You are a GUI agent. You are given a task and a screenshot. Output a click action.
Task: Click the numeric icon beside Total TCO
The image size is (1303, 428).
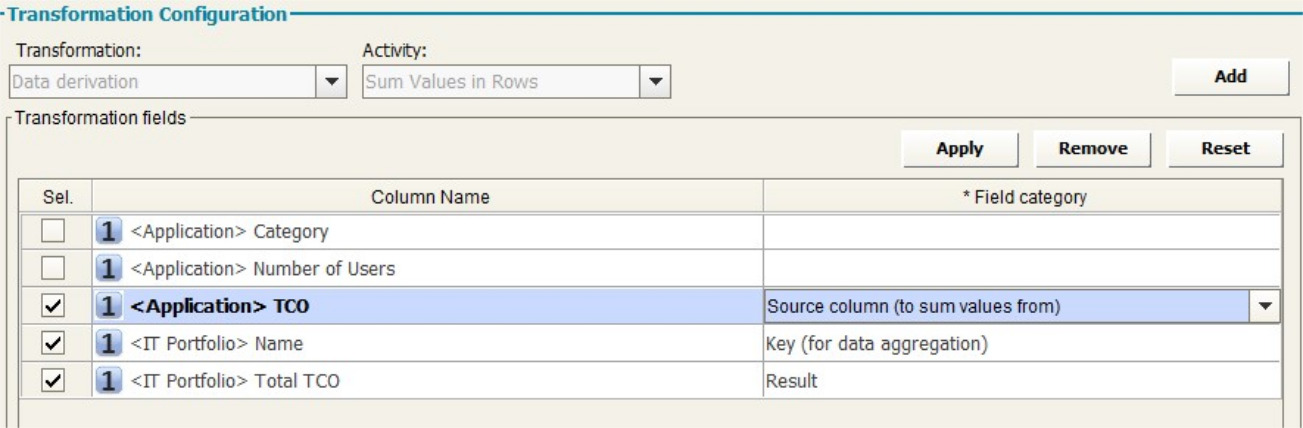(109, 381)
